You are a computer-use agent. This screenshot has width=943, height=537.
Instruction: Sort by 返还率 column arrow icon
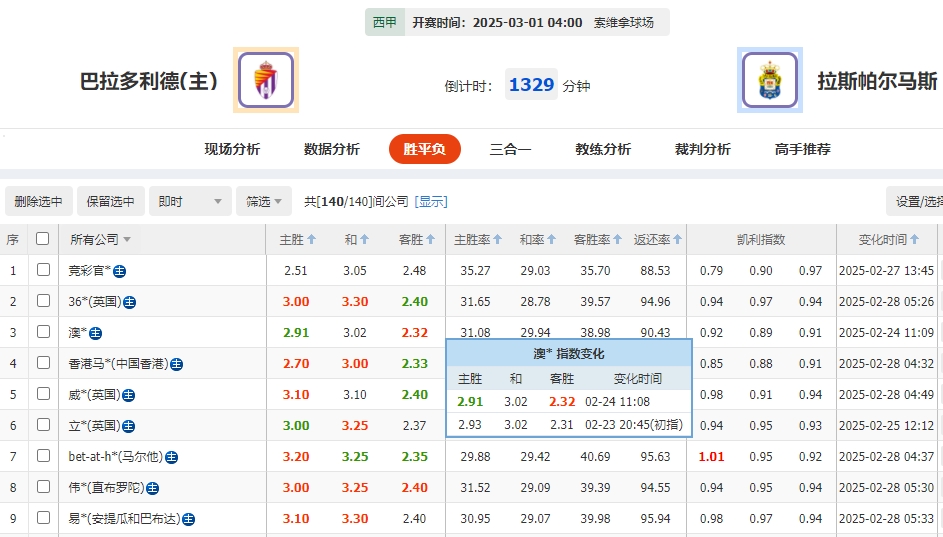click(x=678, y=240)
